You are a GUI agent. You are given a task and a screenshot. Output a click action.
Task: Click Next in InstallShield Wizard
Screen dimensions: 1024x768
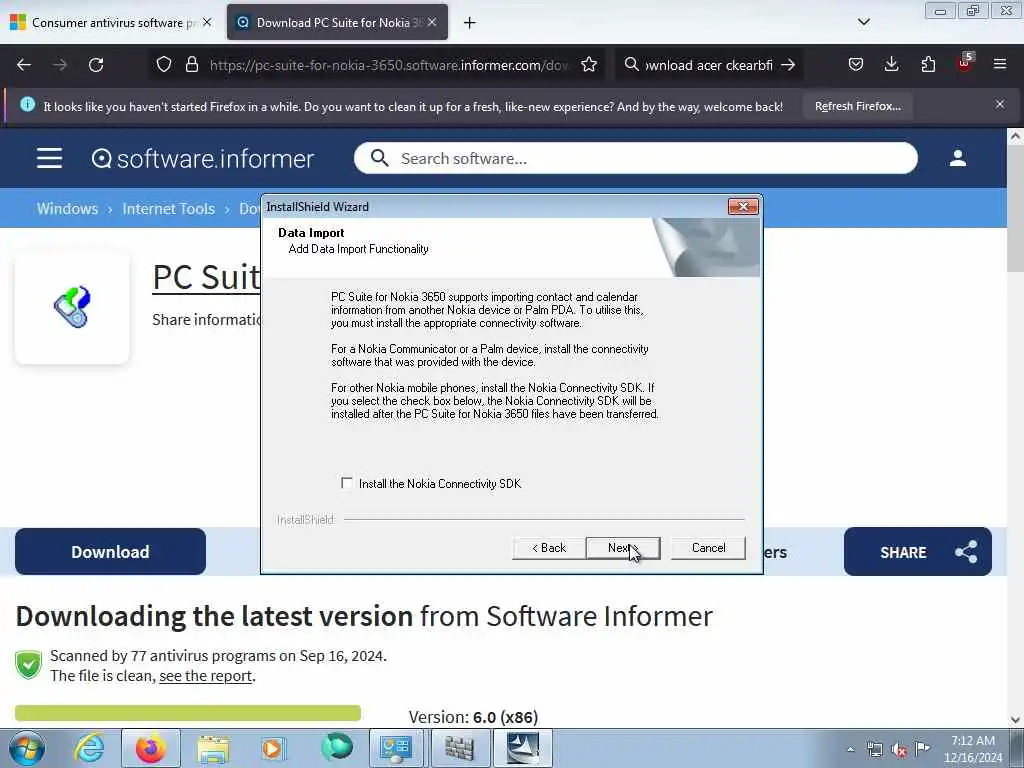tap(623, 548)
